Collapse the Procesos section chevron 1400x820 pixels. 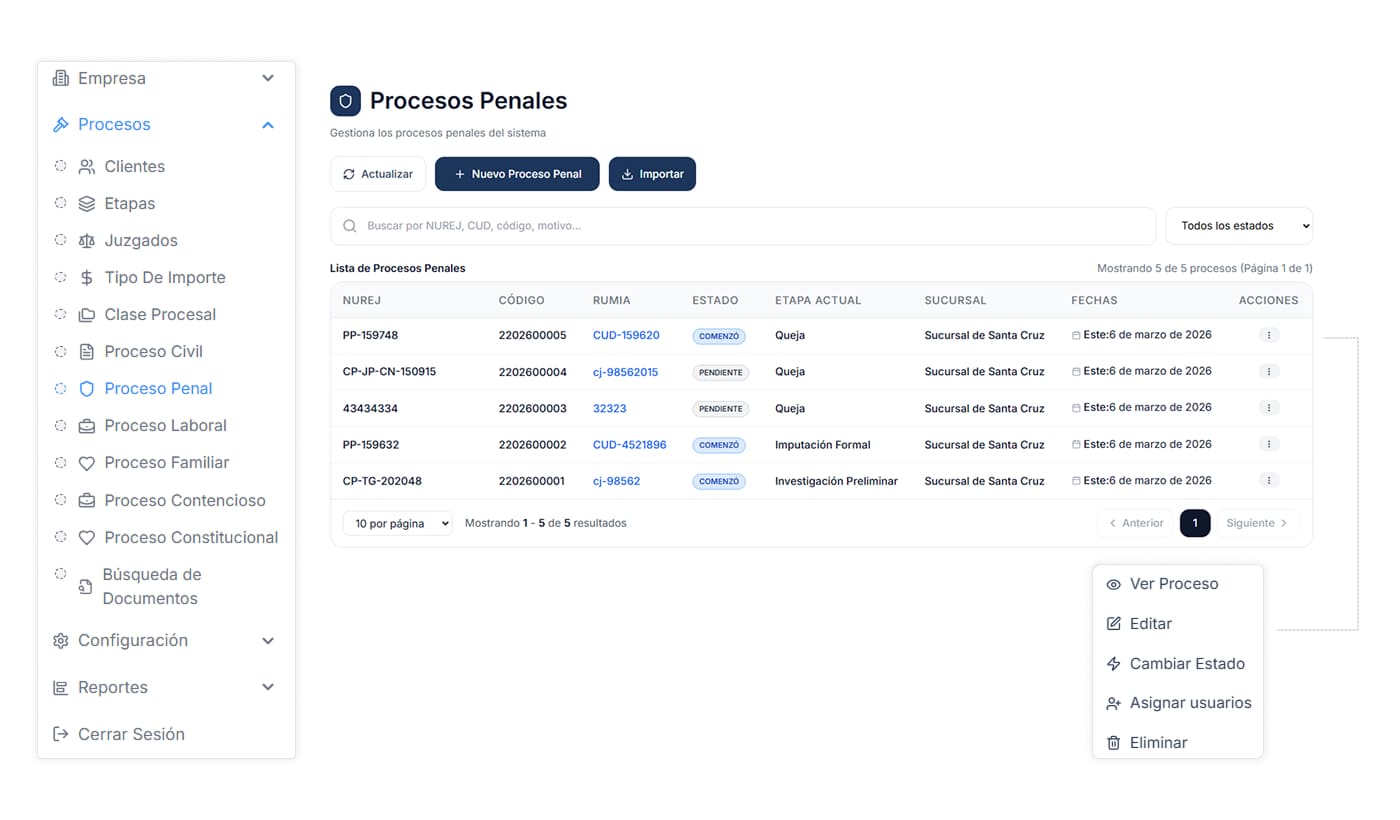pyautogui.click(x=268, y=125)
